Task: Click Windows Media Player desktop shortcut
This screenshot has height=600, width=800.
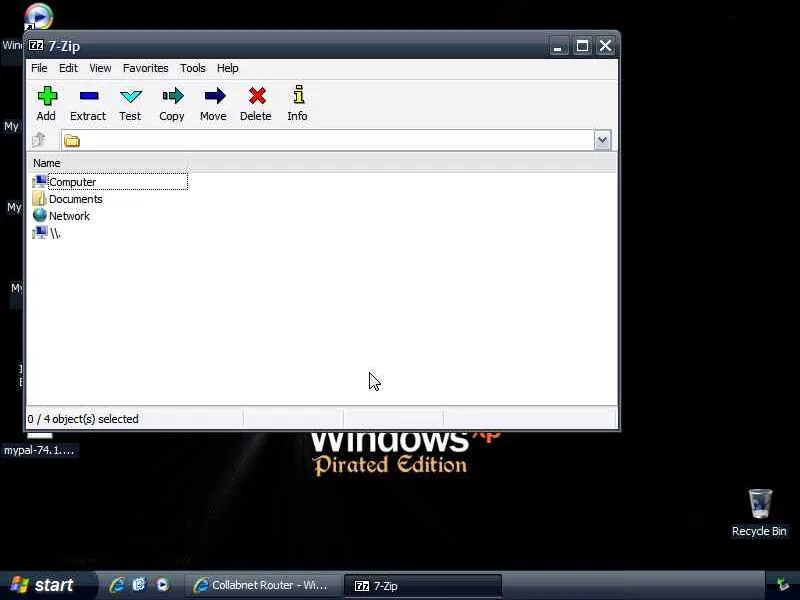Action: (x=39, y=16)
